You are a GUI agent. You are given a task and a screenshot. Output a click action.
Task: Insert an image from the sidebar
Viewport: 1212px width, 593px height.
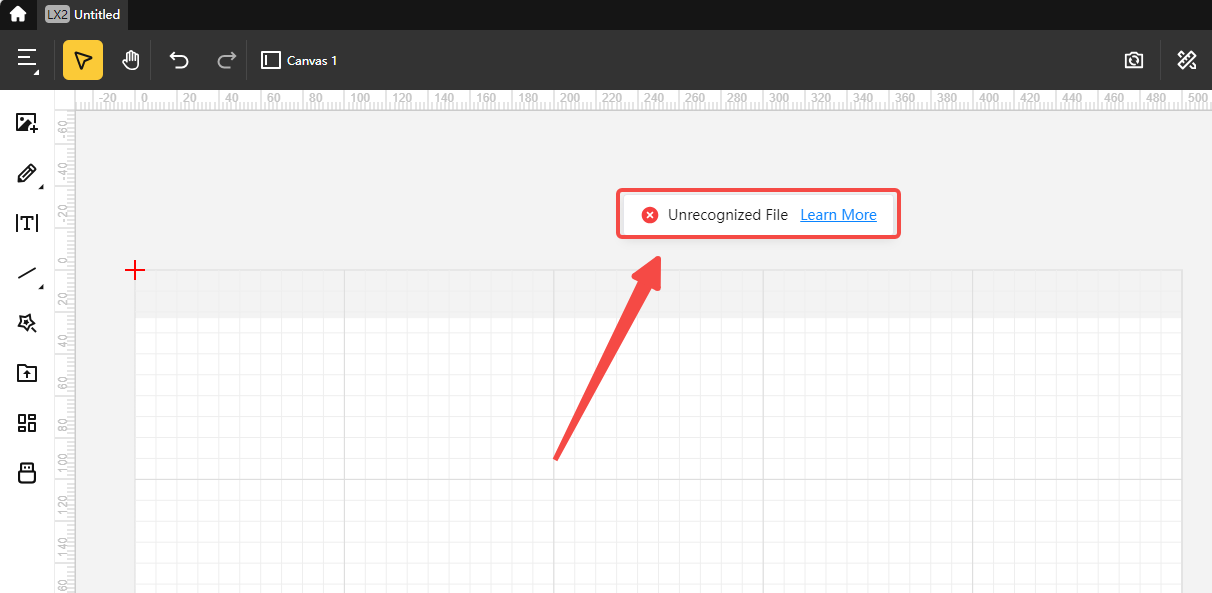pyautogui.click(x=27, y=123)
